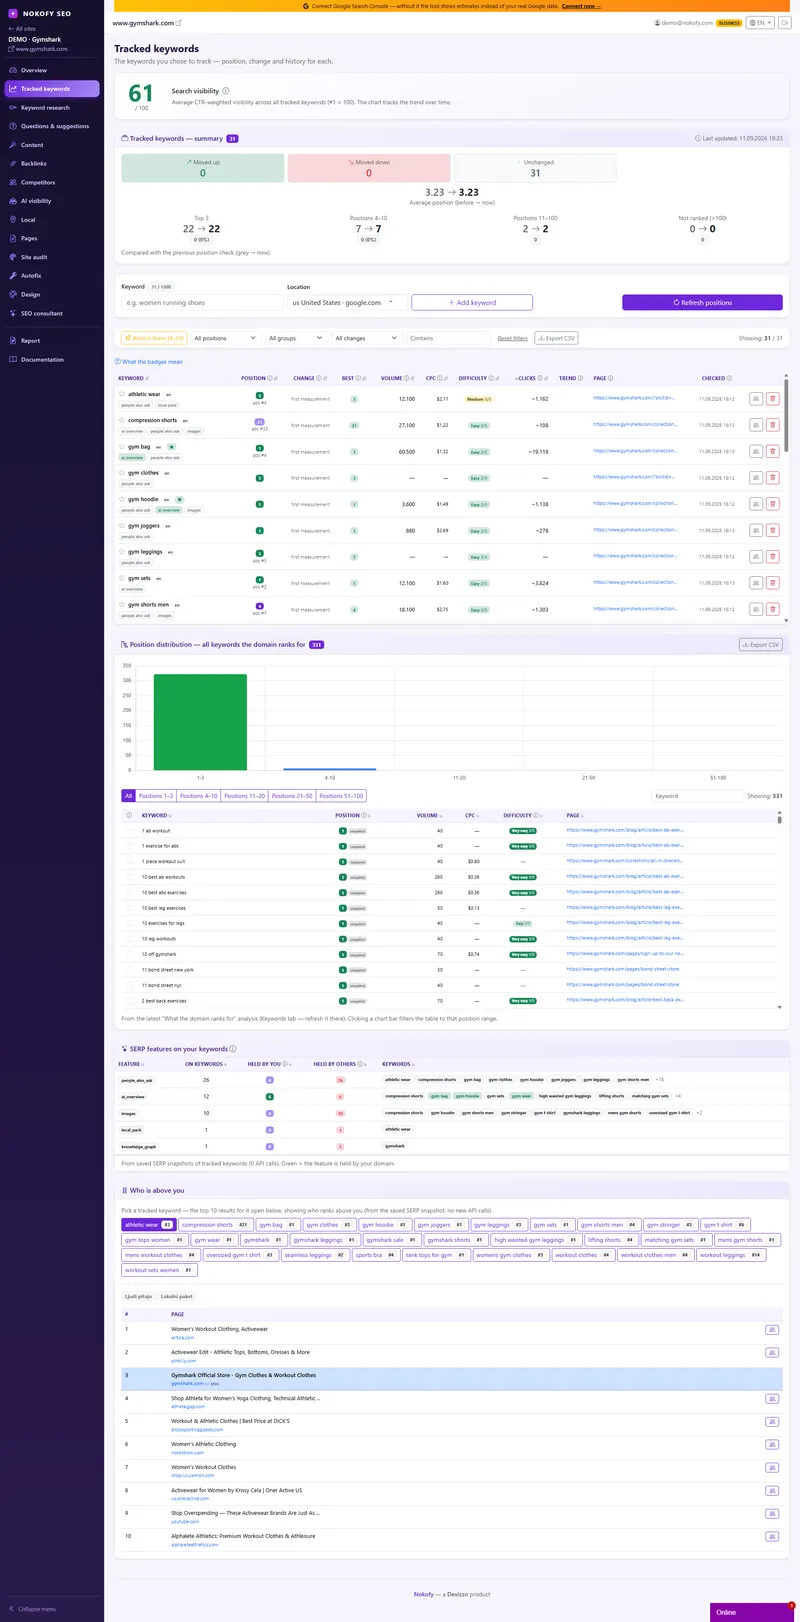800x1622 pixels.
Task: Tick checkbox next to '10 leg workouts'
Action: pos(129,939)
